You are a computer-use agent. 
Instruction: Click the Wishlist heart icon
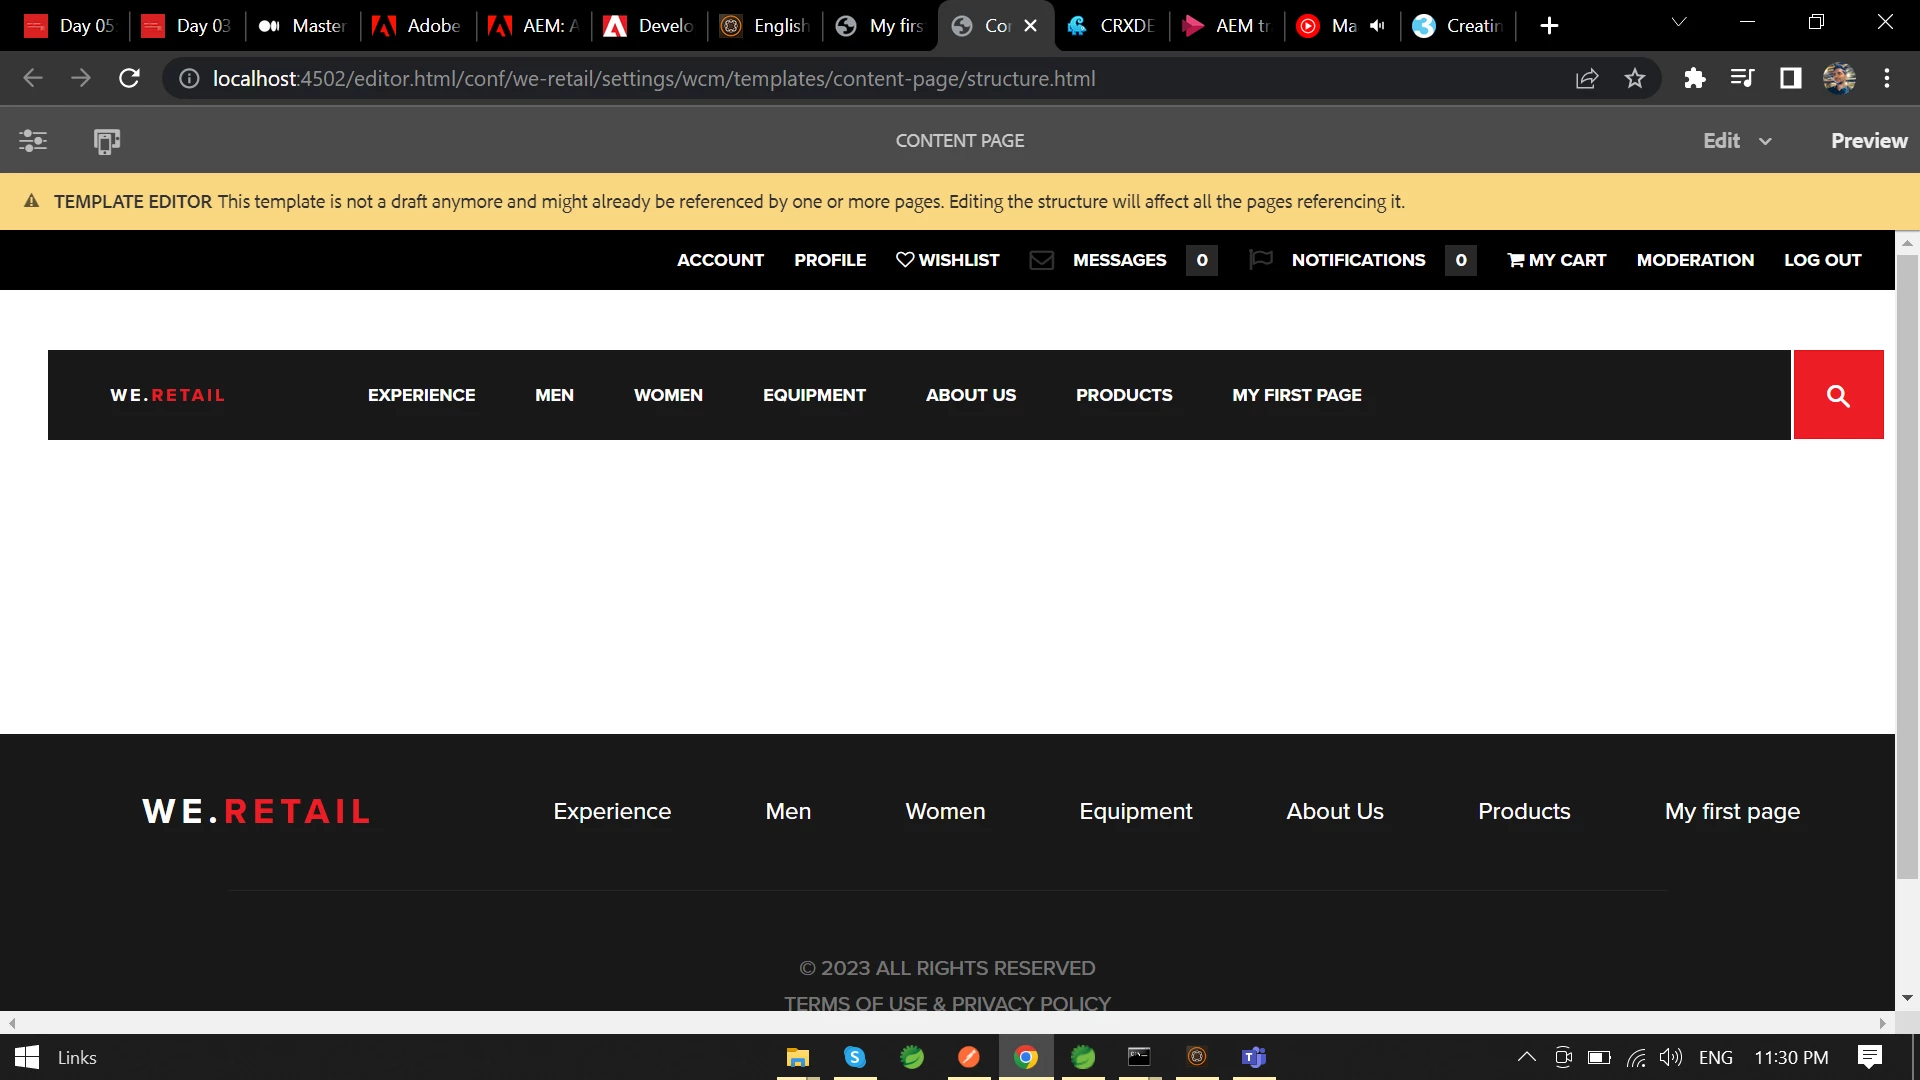(x=905, y=260)
